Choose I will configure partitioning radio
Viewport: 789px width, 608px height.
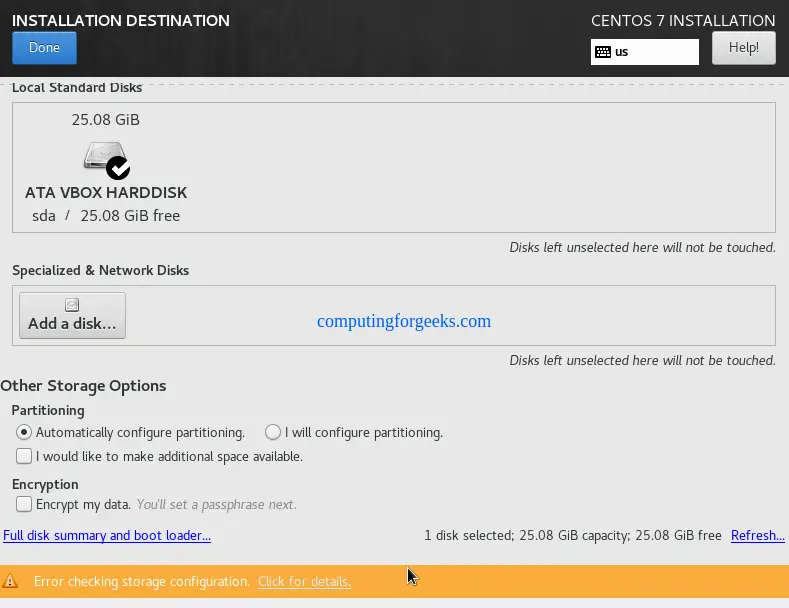click(x=273, y=432)
